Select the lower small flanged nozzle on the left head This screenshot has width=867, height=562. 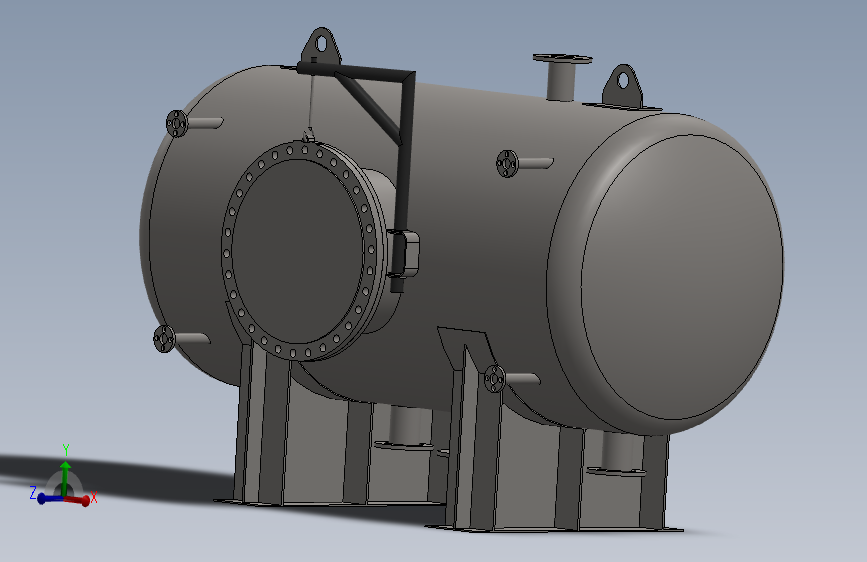tap(180, 339)
